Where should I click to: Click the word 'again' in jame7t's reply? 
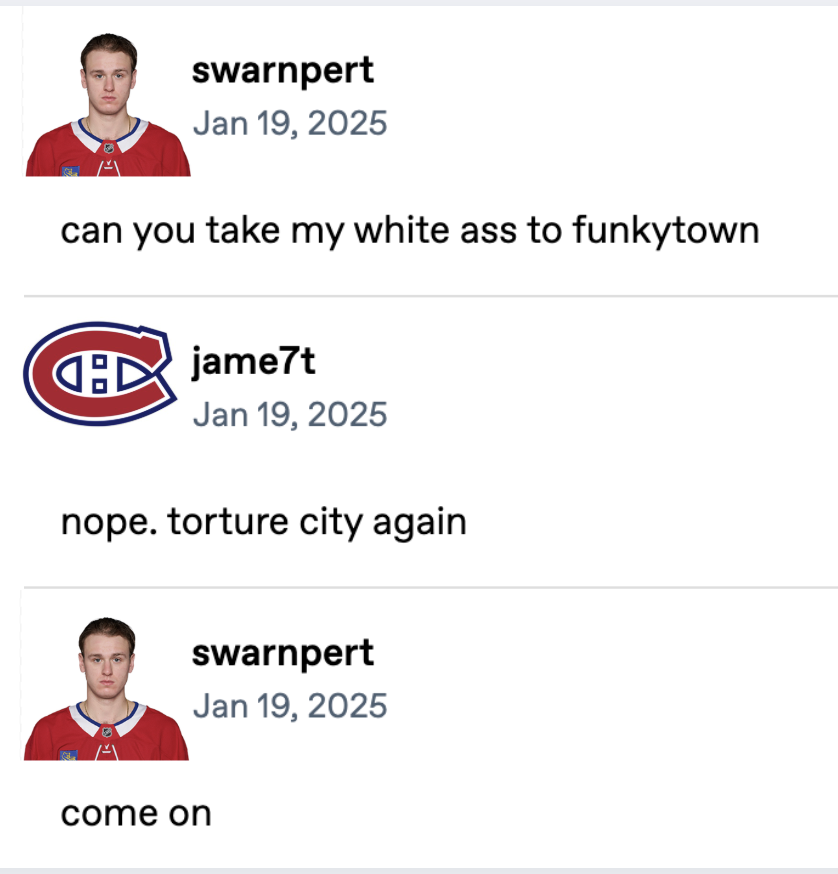coord(420,524)
